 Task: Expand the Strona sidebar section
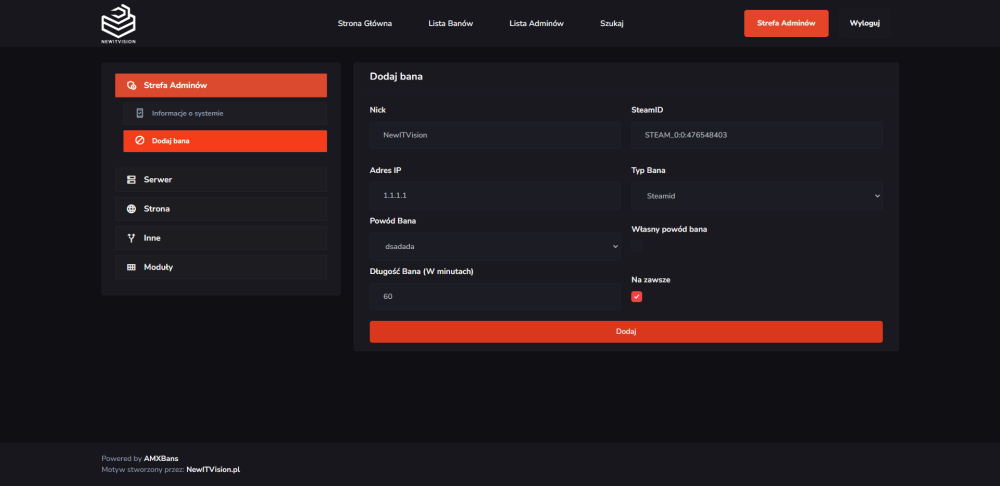point(221,209)
